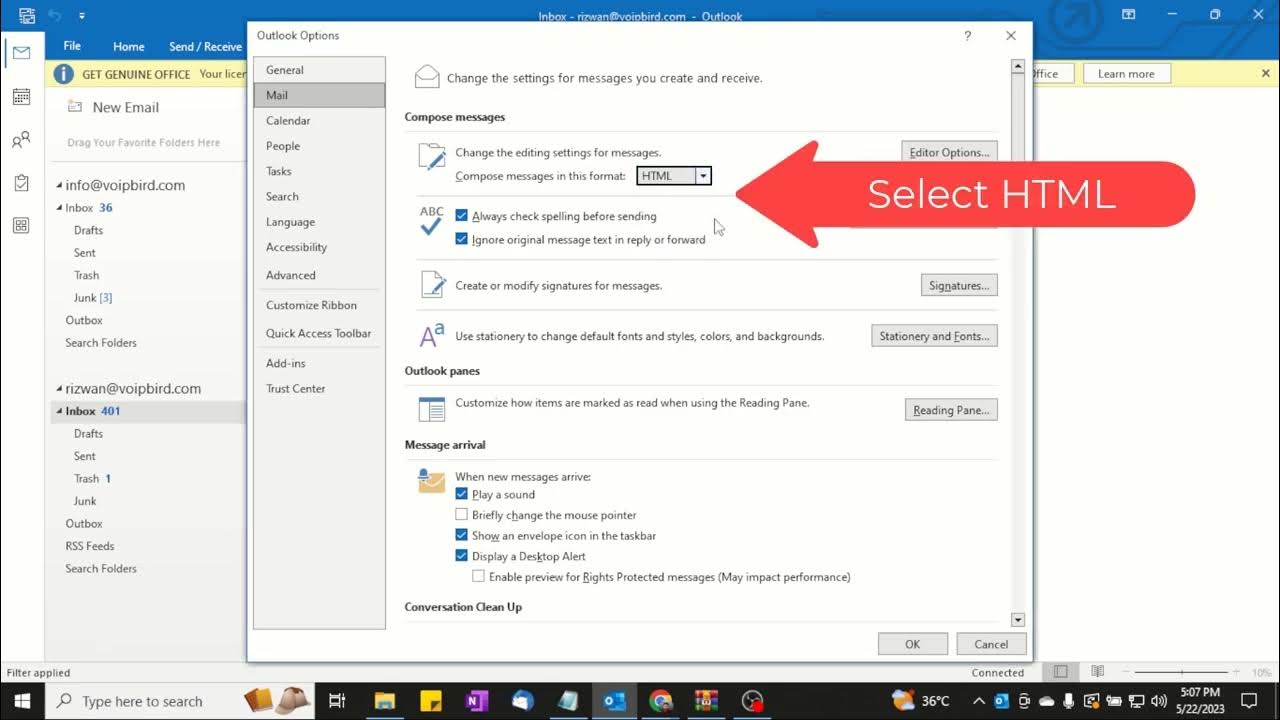Select Quick Access Toolbar category
Viewport: 1280px width, 720px height.
pyautogui.click(x=319, y=333)
